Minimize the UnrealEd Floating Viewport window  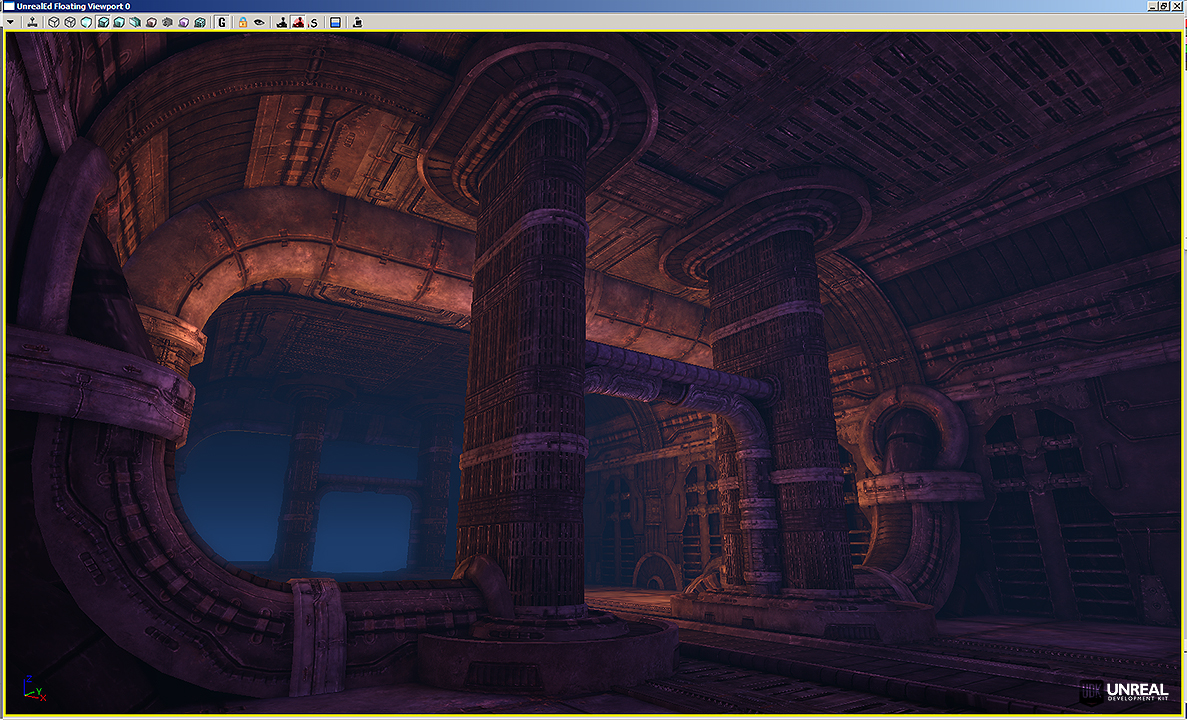tap(1153, 6)
